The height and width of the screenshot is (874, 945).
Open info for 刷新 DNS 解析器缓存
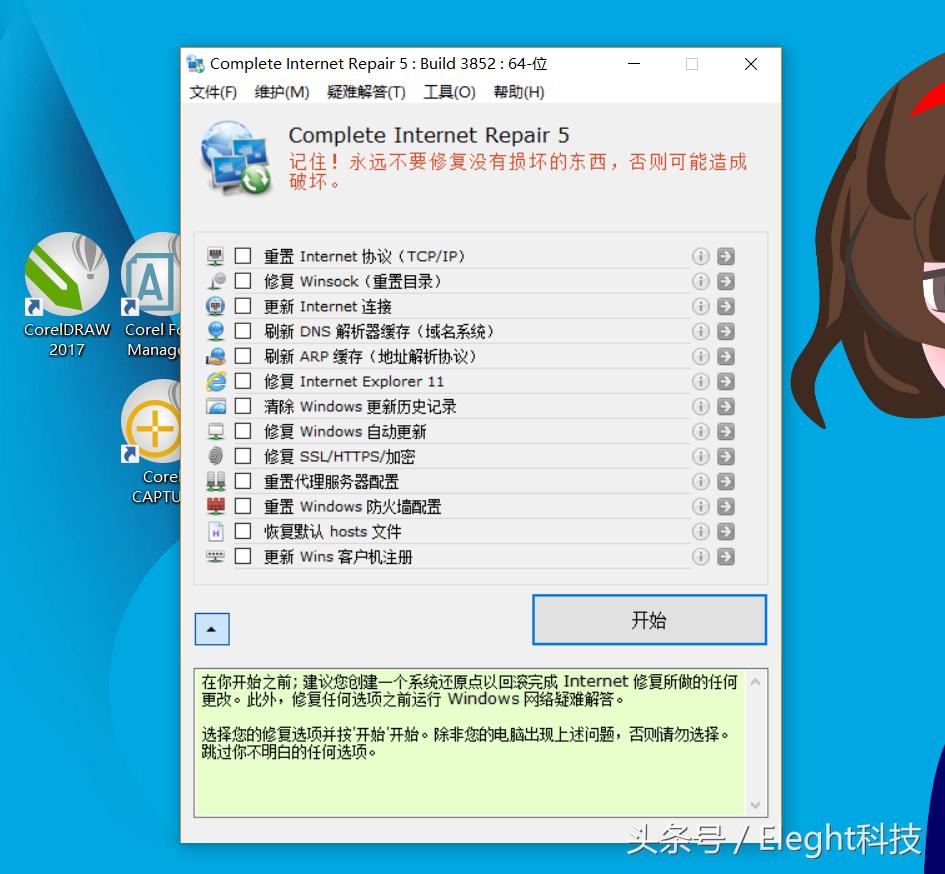[x=700, y=331]
